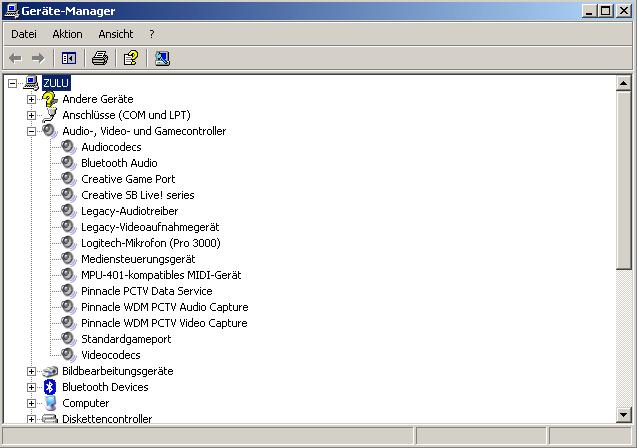The height and width of the screenshot is (448, 637).
Task: Open the Aktion menu
Action: (67, 34)
